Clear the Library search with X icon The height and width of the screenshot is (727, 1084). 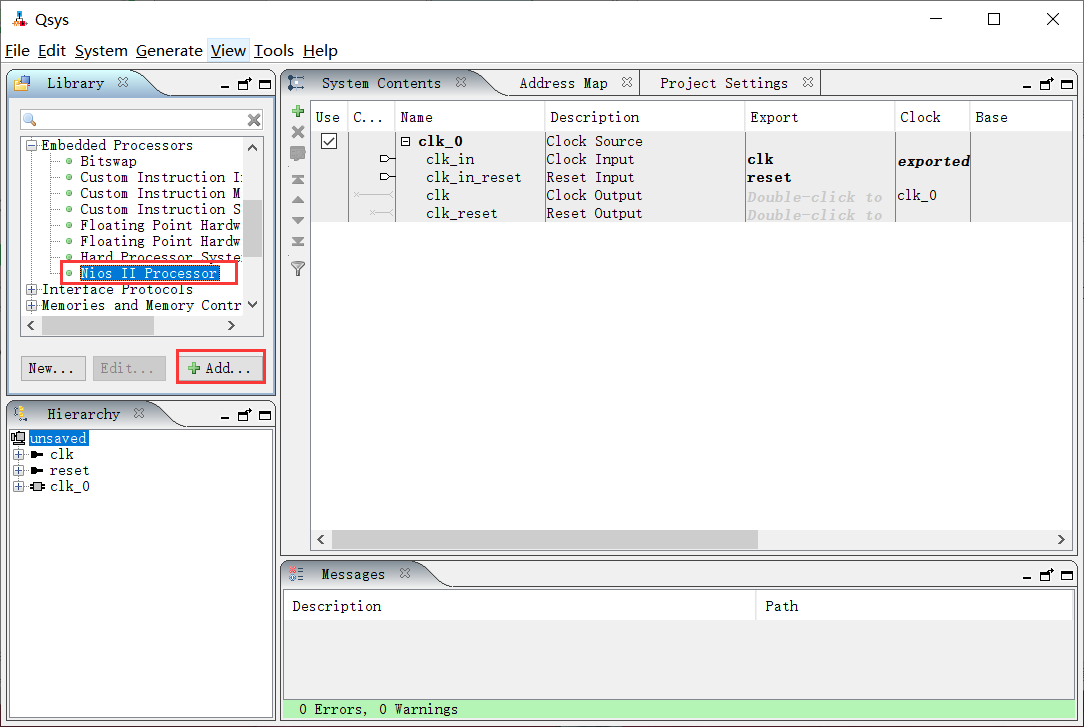coord(254,120)
